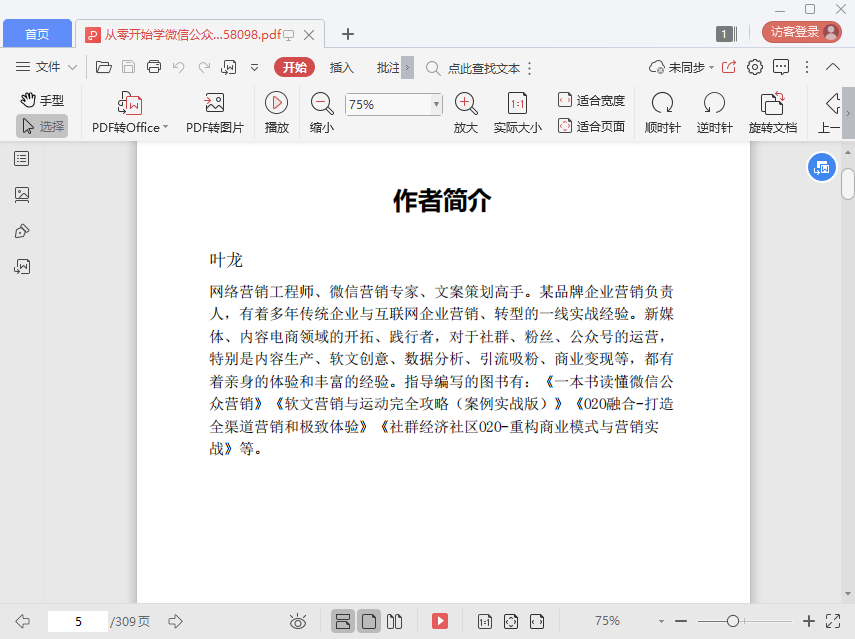Click the 访客登录 login button
Screen dimensions: 855x639
point(802,32)
